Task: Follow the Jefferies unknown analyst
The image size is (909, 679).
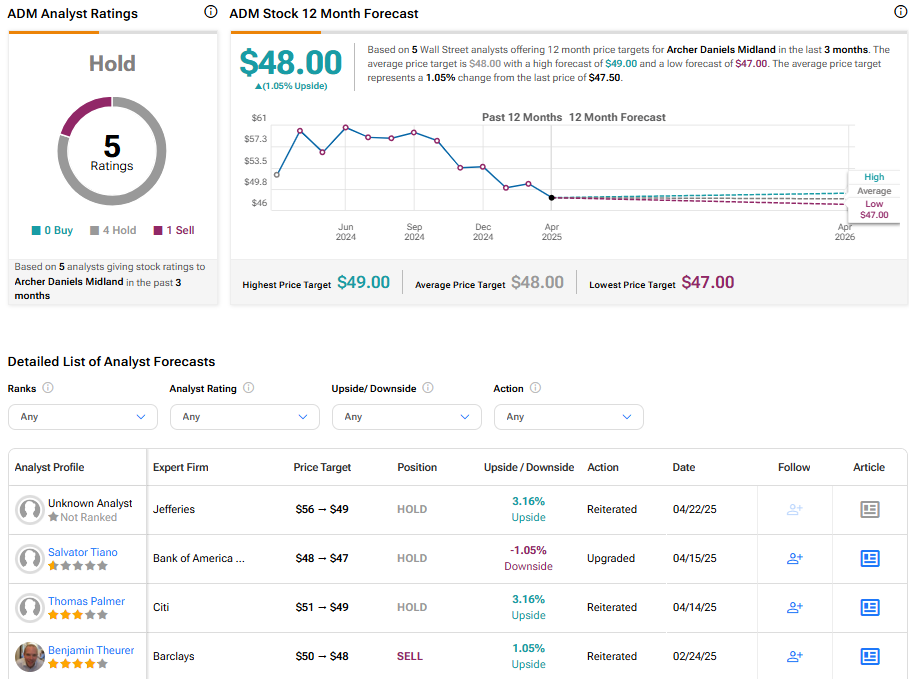Action: pyautogui.click(x=795, y=509)
